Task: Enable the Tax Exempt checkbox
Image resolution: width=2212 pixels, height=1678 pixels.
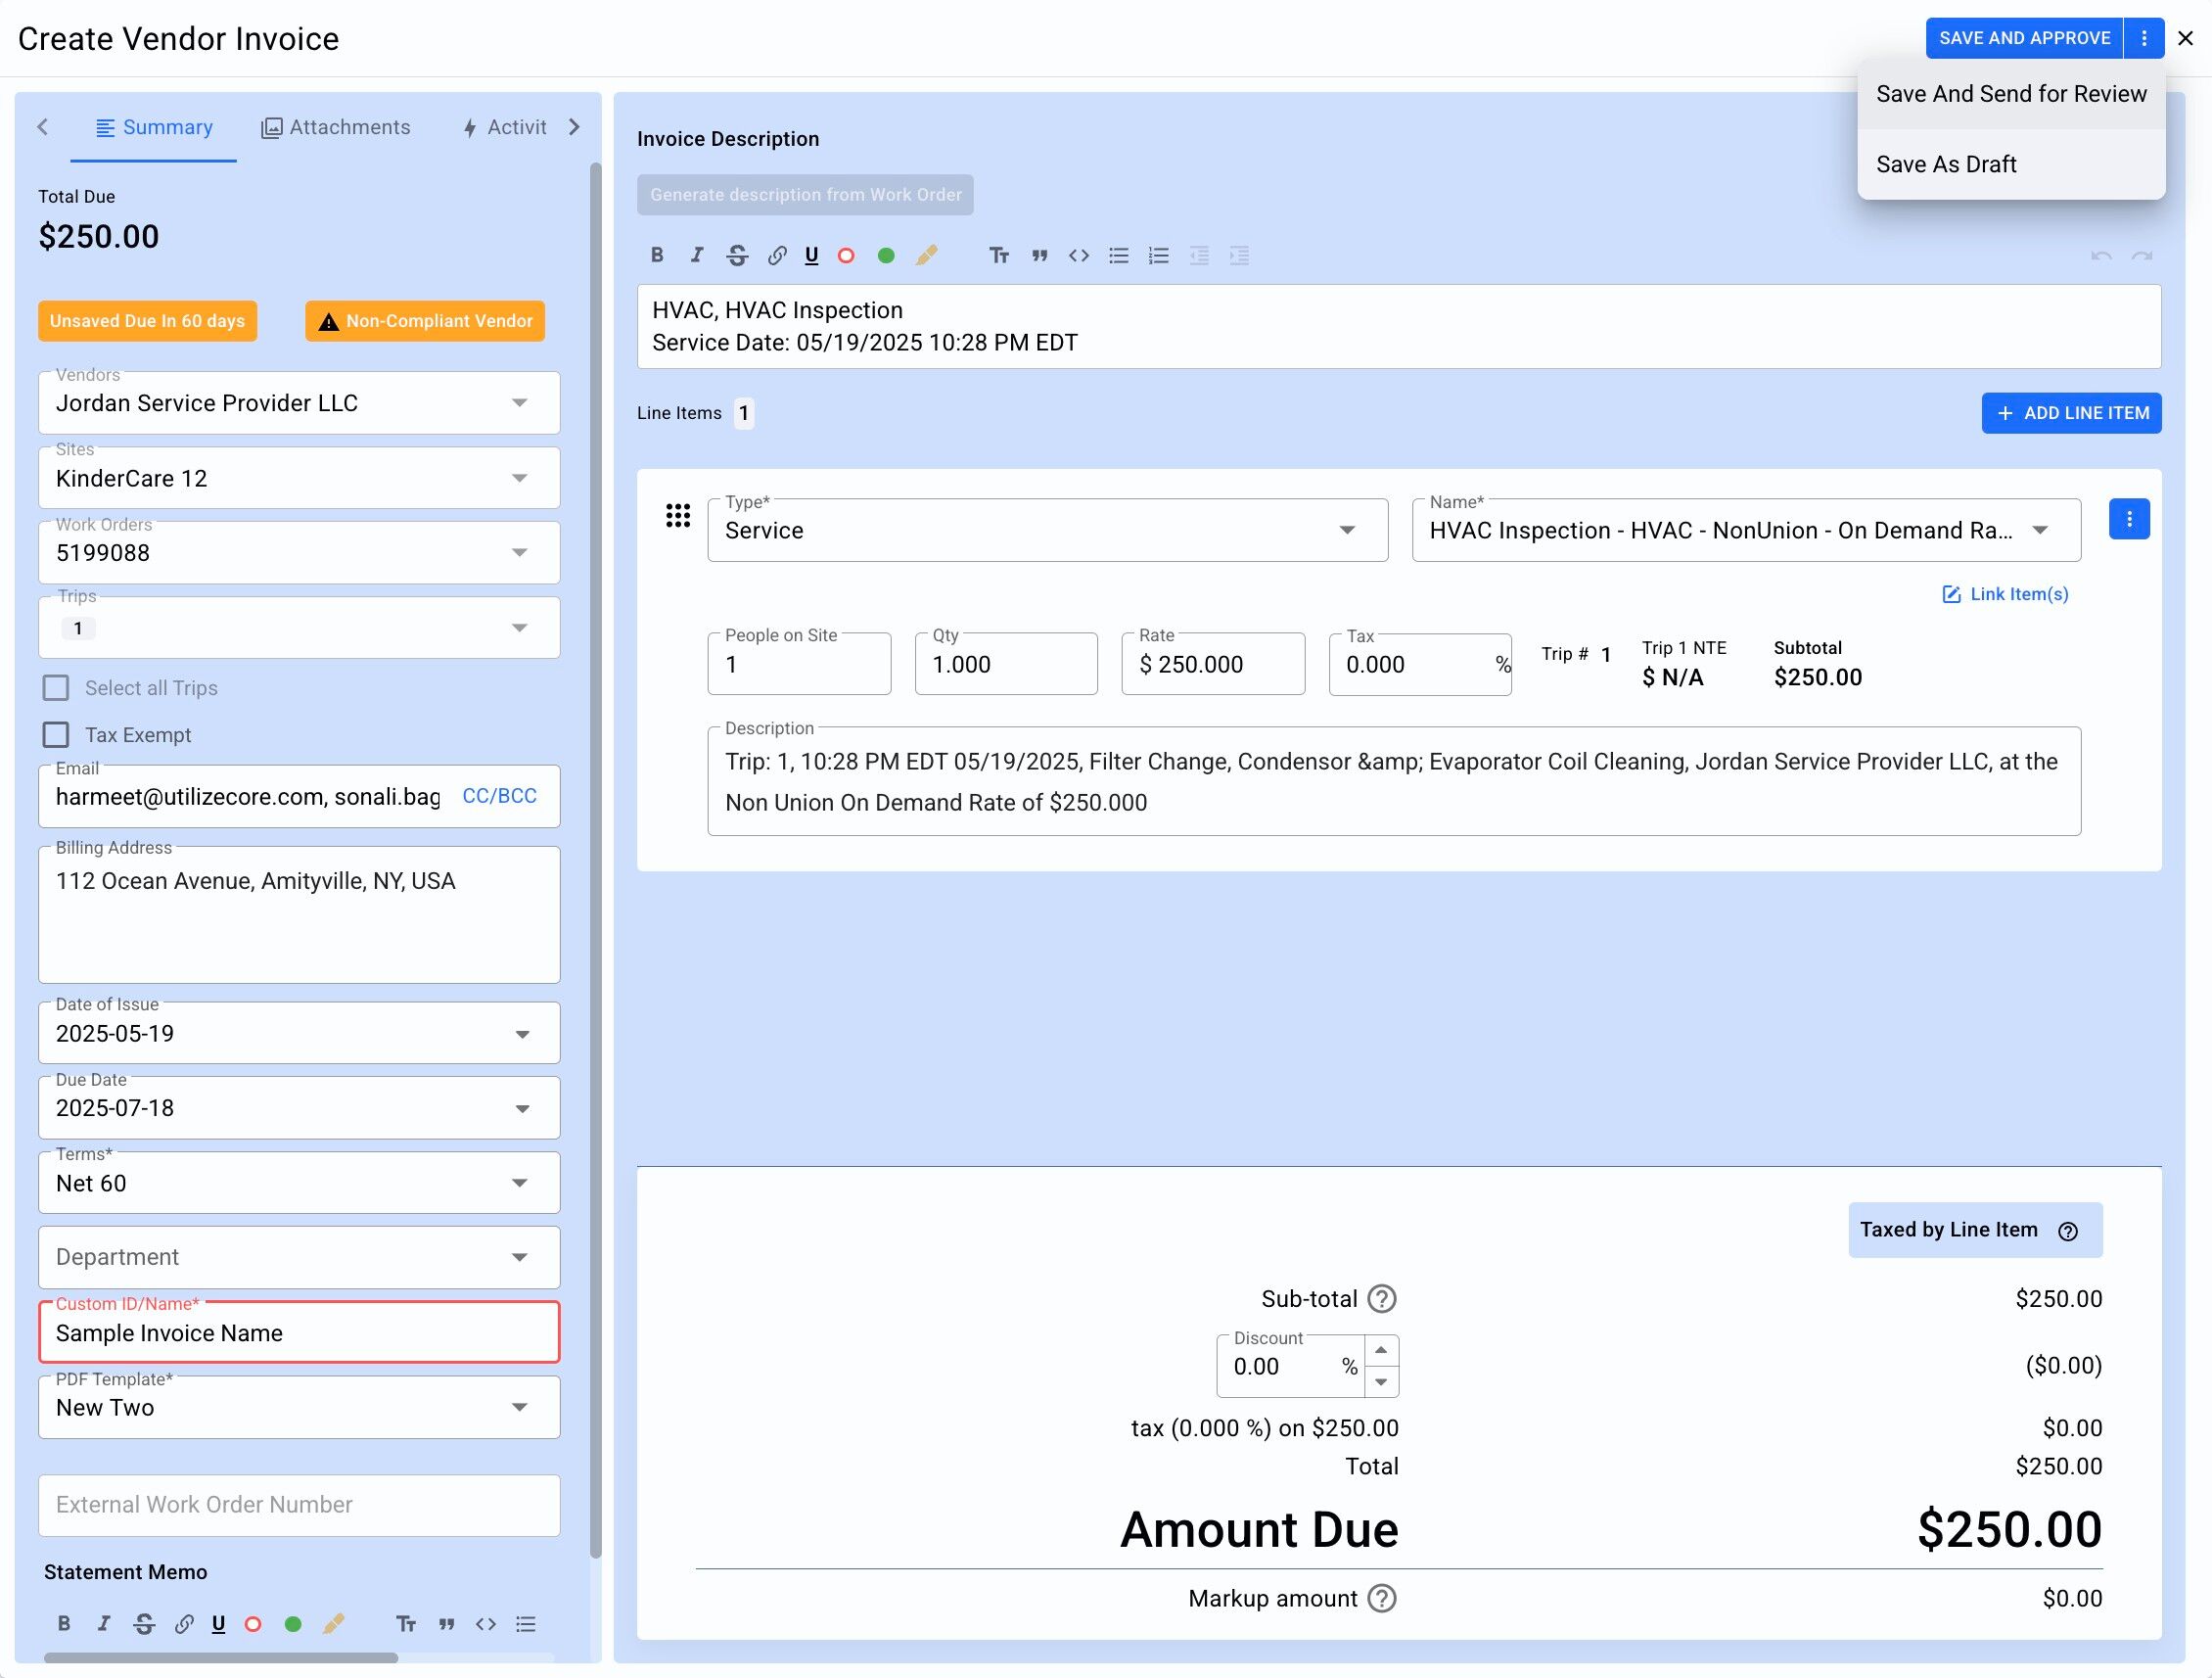Action: tap(56, 735)
